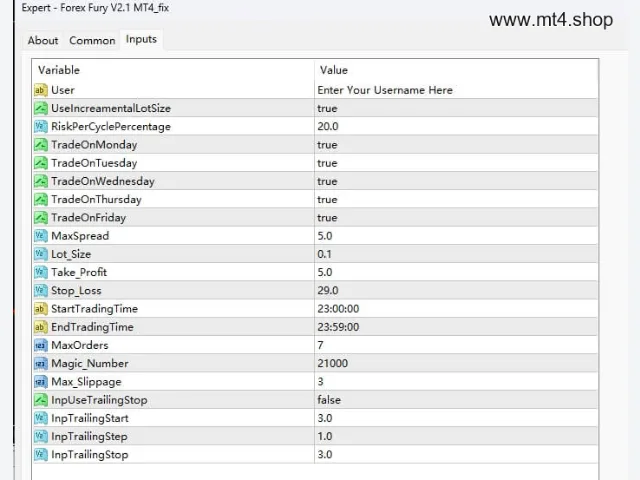Click the TradeOnMonday true value
This screenshot has width=640, height=480.
pos(327,144)
